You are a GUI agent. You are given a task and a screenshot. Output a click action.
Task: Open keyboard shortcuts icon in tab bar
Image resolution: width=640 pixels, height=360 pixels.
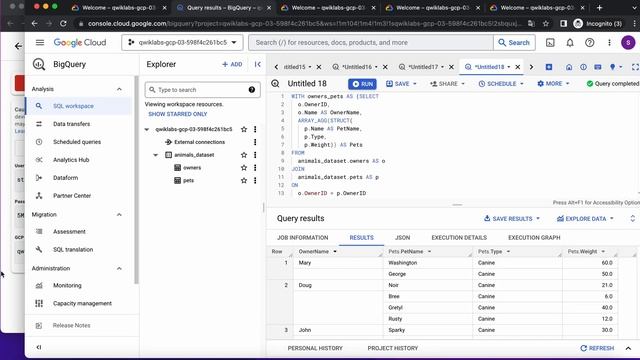pos(598,67)
